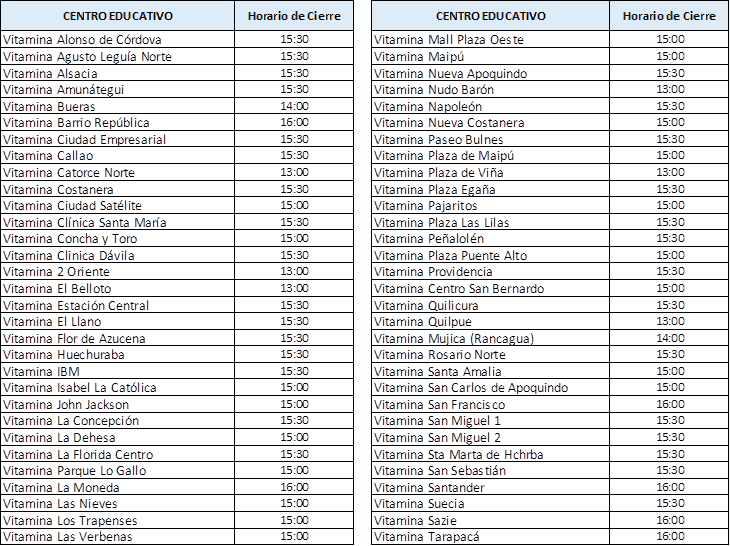Image resolution: width=730 pixels, height=546 pixels.
Task: Select the Vitamina San Carlos de Apoquindo cell
Action: [x=491, y=387]
